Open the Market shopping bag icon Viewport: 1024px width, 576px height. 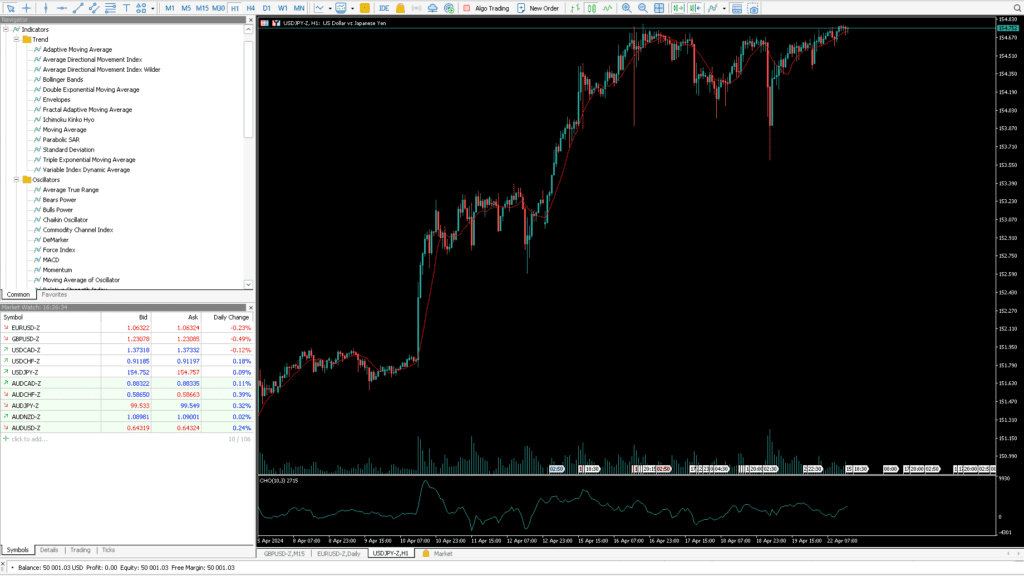tap(400, 8)
